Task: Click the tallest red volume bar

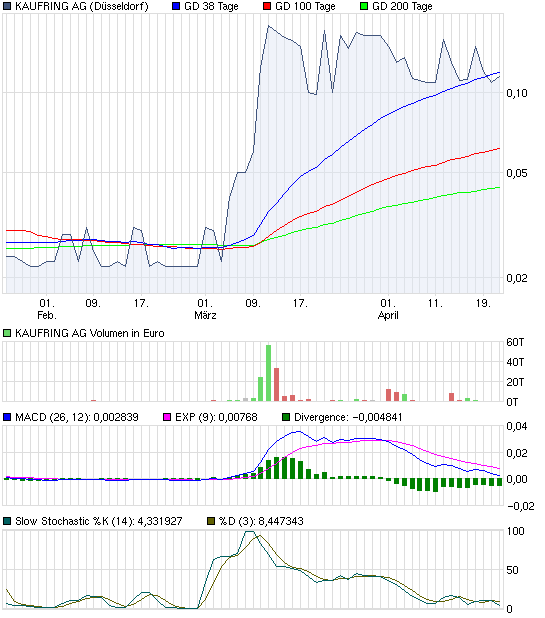Action: click(x=277, y=384)
